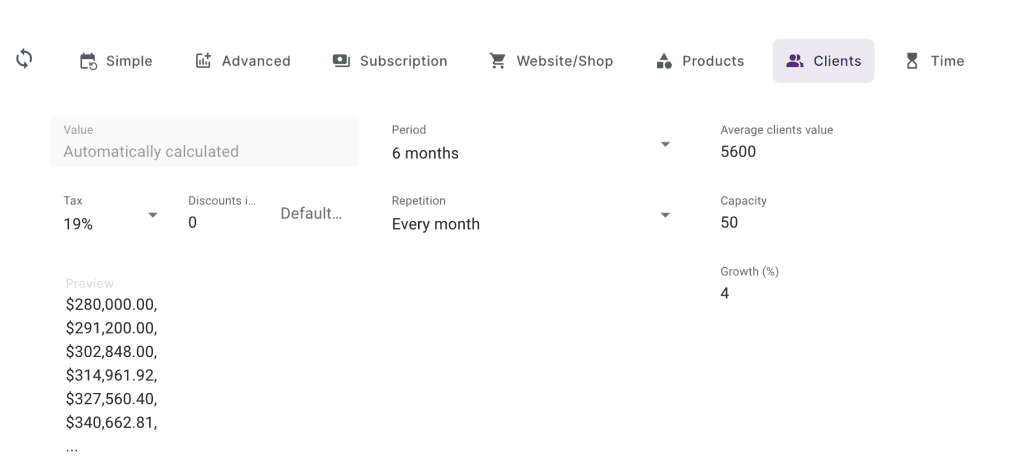Click the sync refresh arrows icon
1024x470 pixels.
24,59
